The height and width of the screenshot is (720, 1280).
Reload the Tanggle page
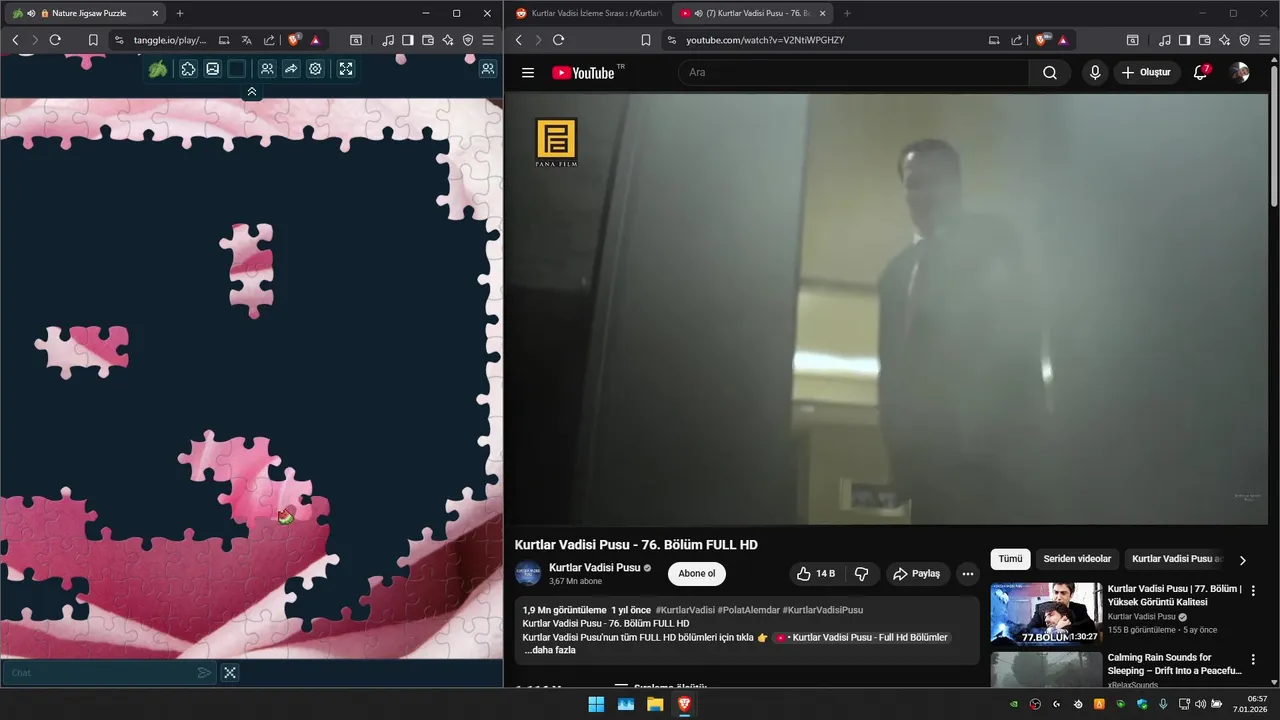[x=55, y=40]
